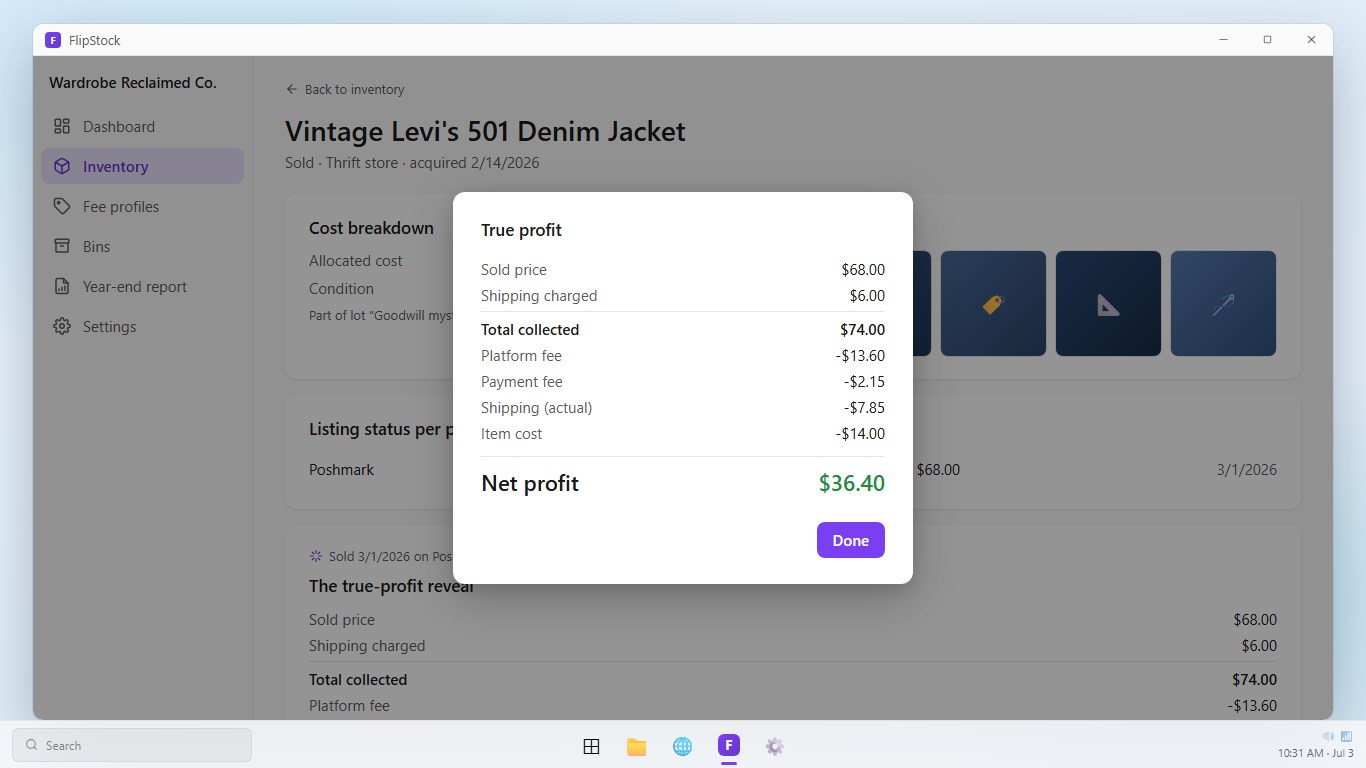Click Back to inventory link
This screenshot has width=1366, height=768.
tap(345, 89)
